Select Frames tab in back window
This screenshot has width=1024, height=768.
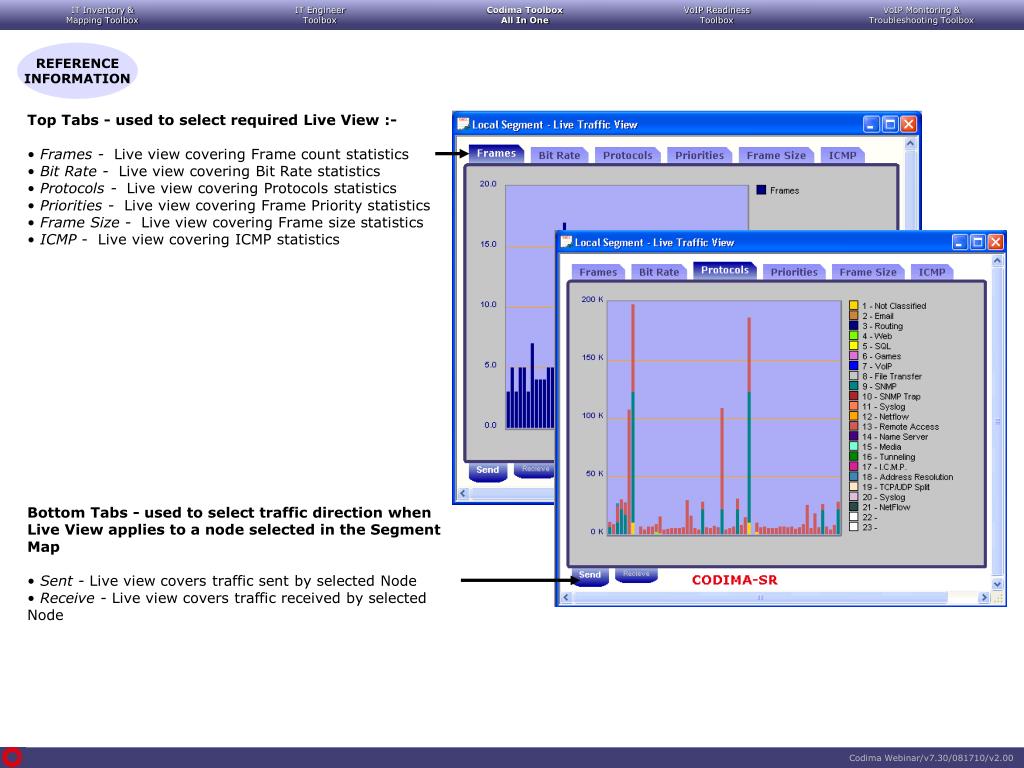pos(496,153)
